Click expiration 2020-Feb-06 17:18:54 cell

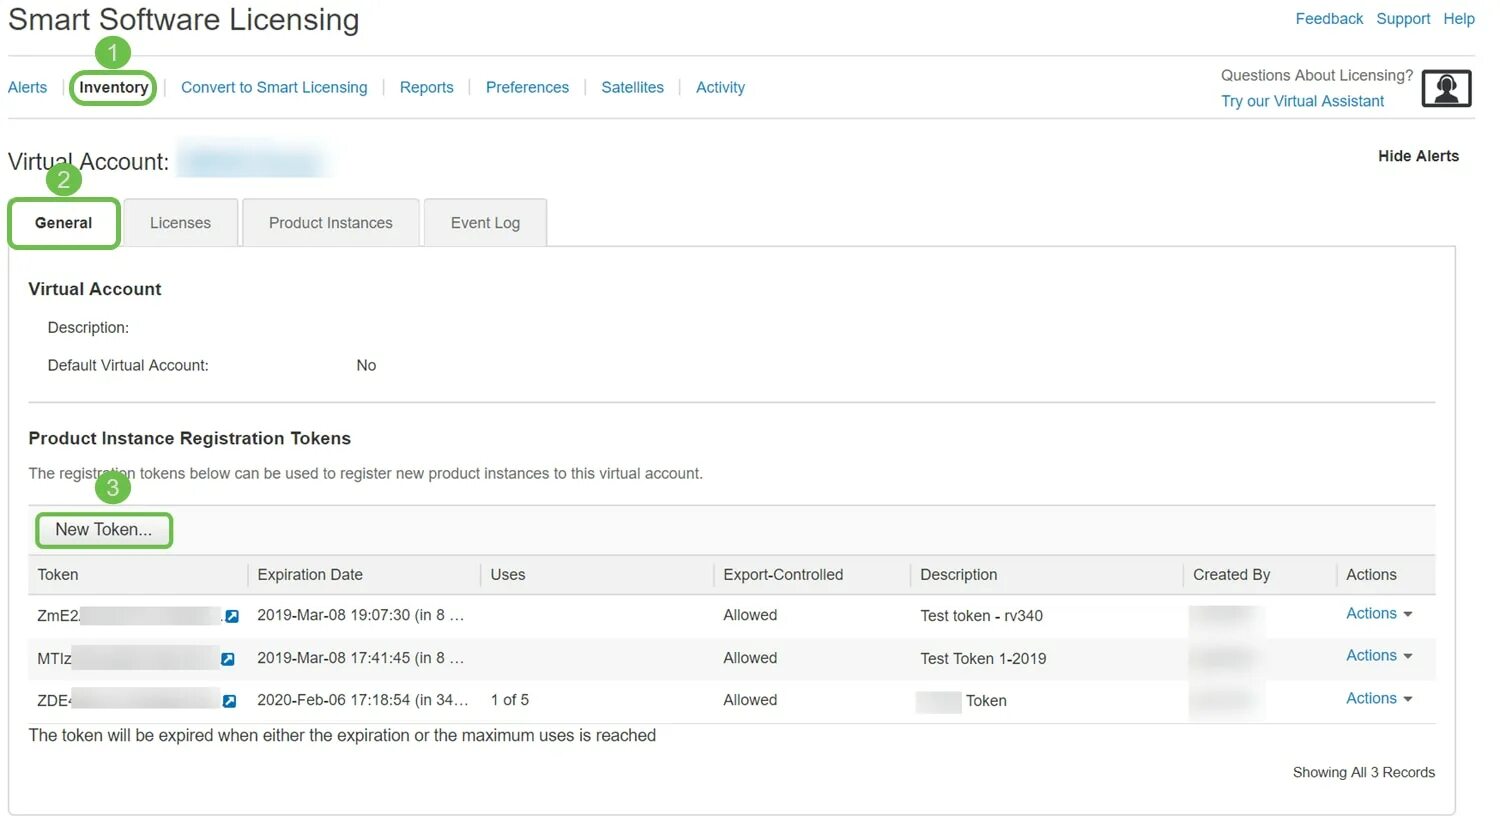pyautogui.click(x=362, y=701)
